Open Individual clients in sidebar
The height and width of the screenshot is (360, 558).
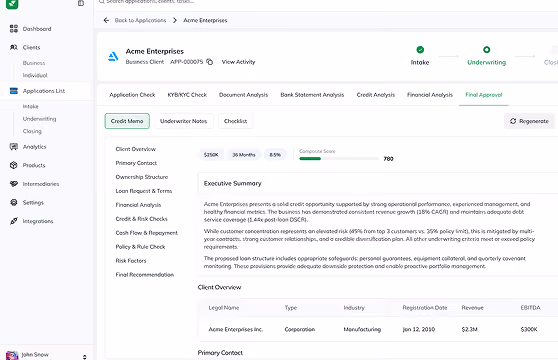pyautogui.click(x=35, y=75)
